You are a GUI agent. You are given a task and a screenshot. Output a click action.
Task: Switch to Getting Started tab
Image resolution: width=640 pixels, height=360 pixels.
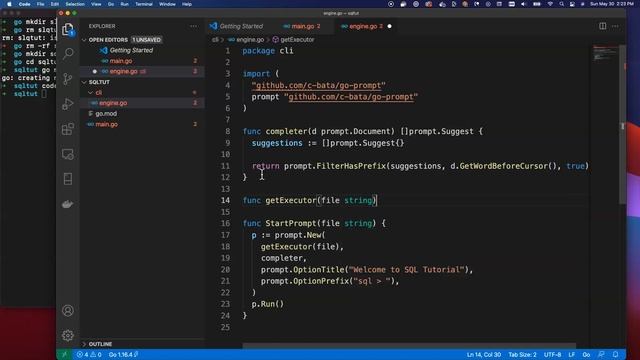pos(237,26)
